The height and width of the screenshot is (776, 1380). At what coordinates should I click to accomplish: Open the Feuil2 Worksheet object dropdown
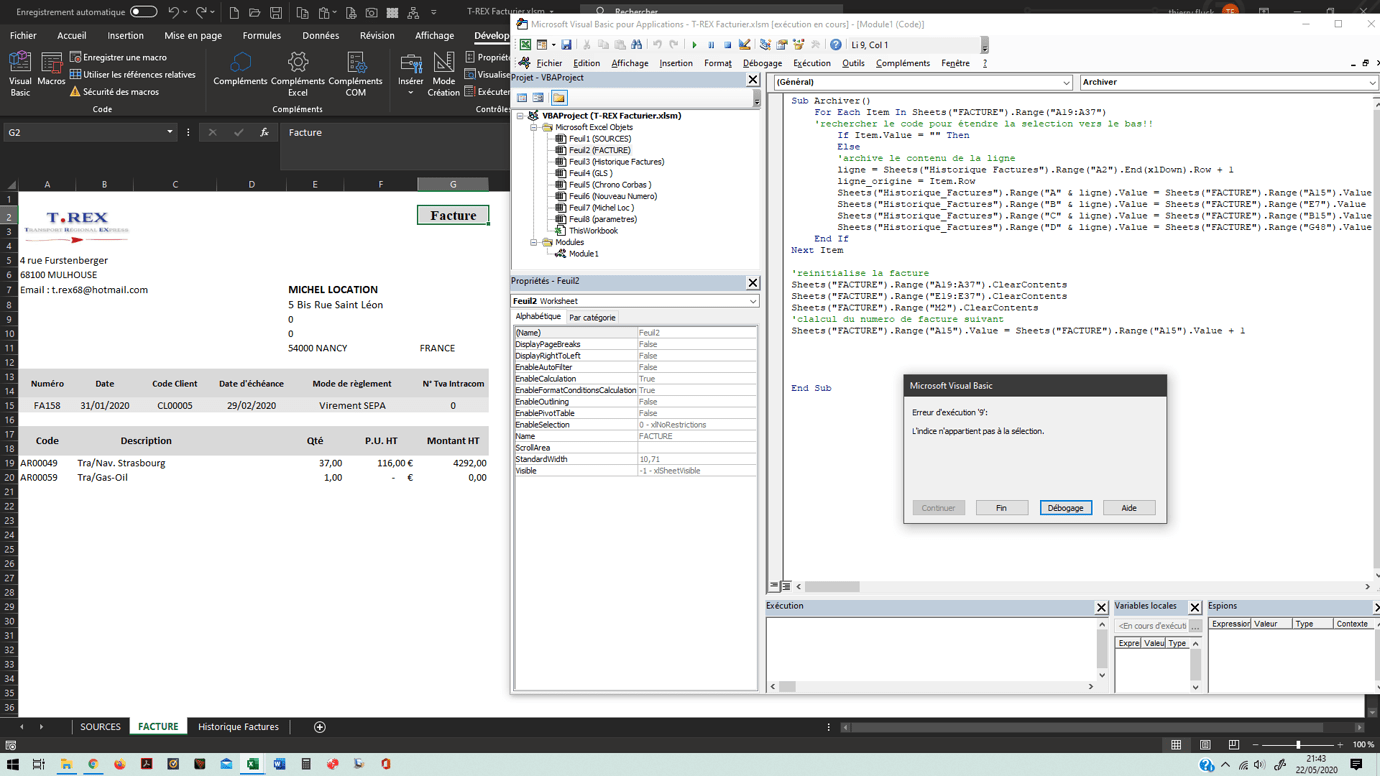point(752,301)
